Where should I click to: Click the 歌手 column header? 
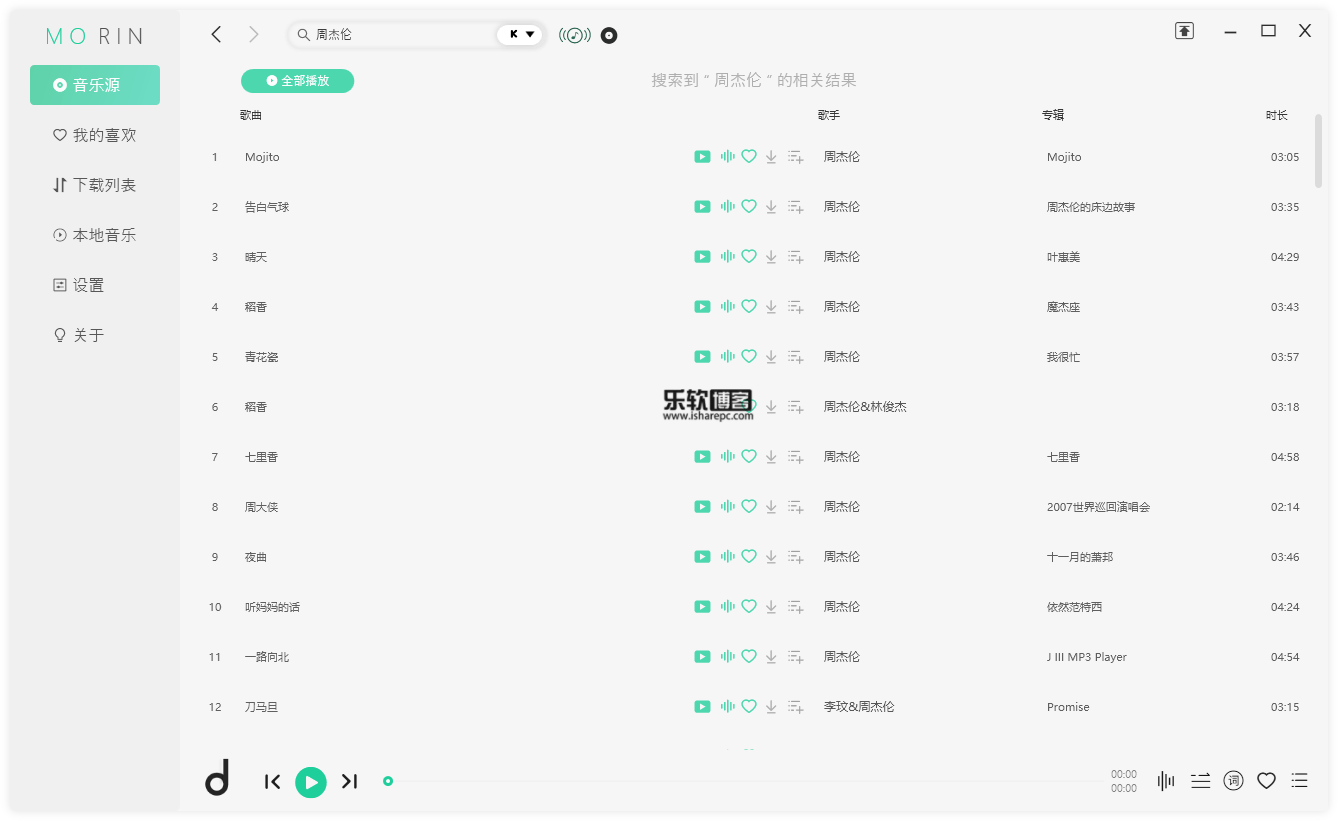click(829, 115)
